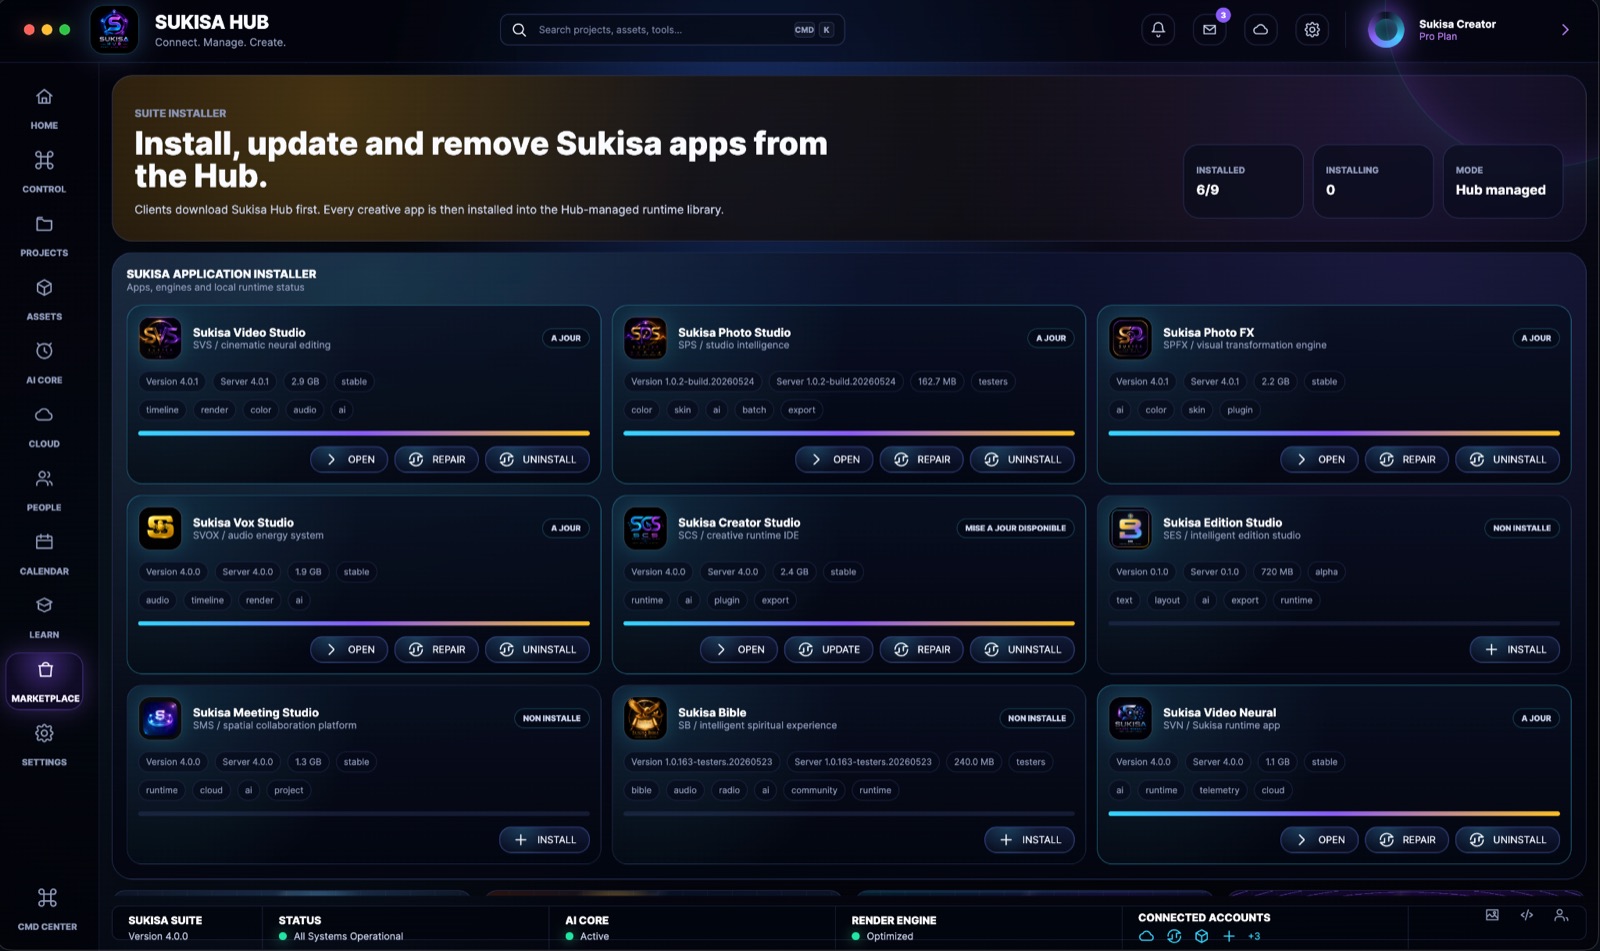
Task: Open Sukisa Video Neural
Action: tap(1319, 840)
